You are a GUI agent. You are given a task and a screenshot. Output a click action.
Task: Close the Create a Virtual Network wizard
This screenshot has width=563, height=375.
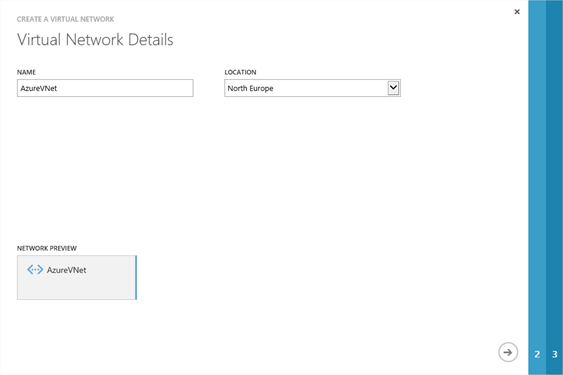point(517,12)
